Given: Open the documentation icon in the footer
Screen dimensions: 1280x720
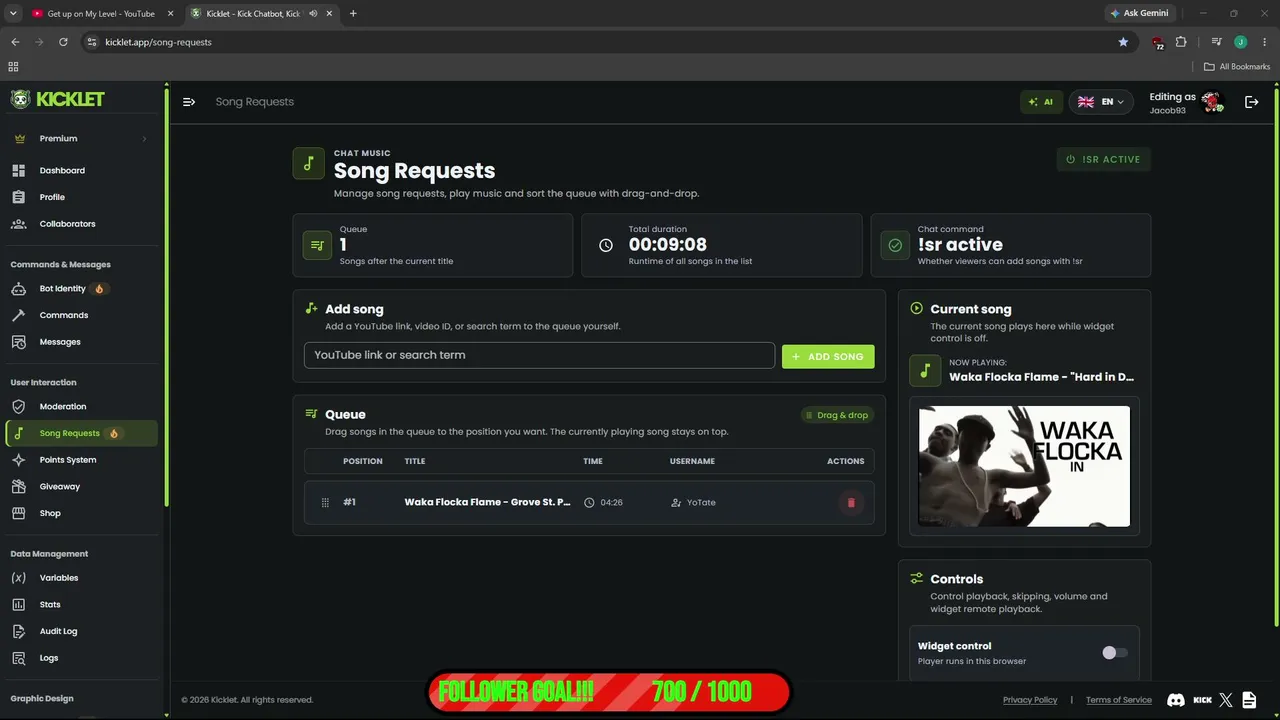Looking at the screenshot, I should (x=1251, y=700).
